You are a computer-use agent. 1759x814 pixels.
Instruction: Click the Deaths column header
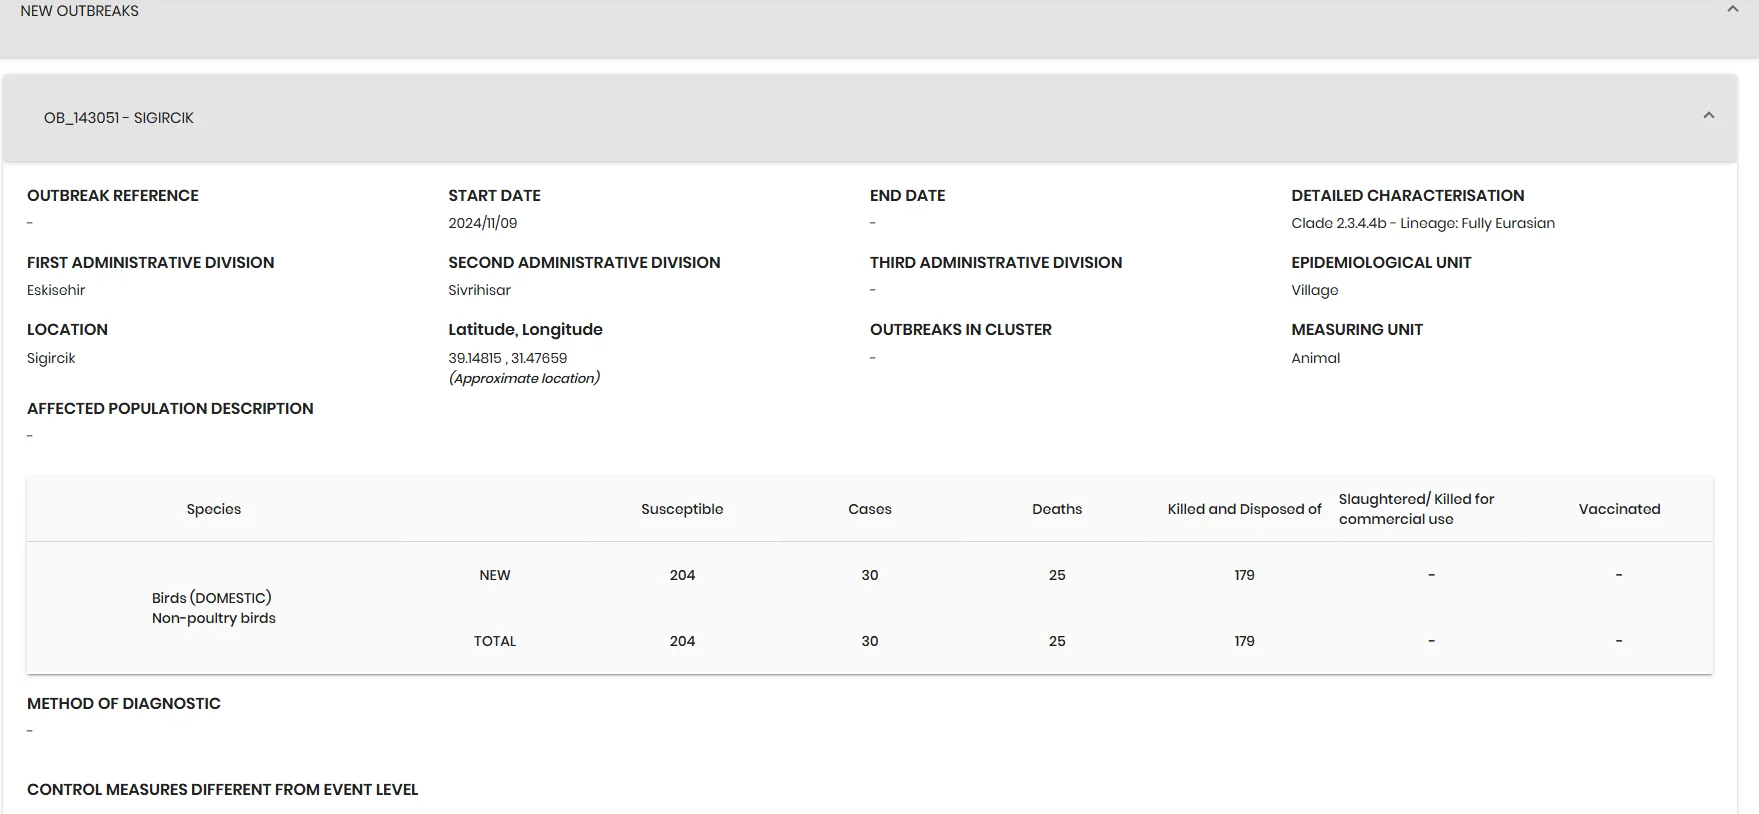point(1057,509)
